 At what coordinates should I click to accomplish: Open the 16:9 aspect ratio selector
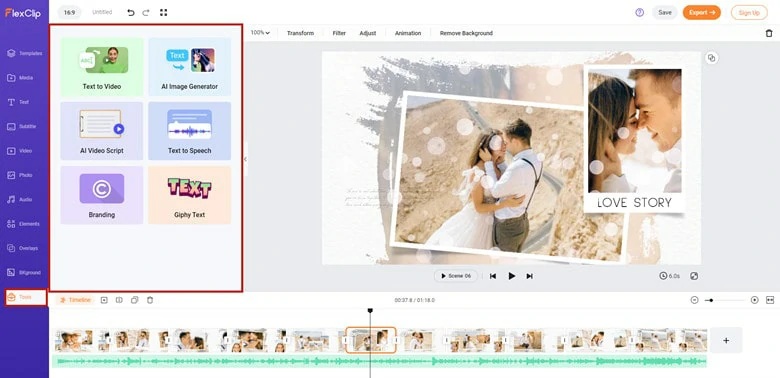[x=70, y=12]
